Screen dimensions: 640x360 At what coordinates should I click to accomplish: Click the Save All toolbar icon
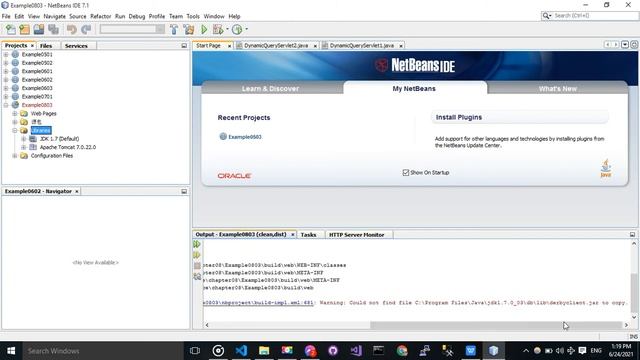pyautogui.click(x=53, y=29)
